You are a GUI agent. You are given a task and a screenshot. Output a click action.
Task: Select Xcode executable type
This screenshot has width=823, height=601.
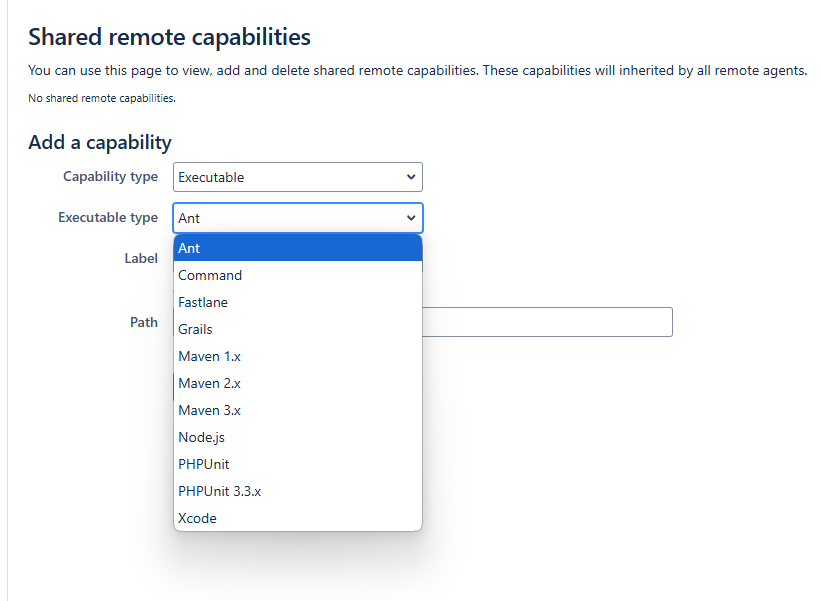click(298, 519)
